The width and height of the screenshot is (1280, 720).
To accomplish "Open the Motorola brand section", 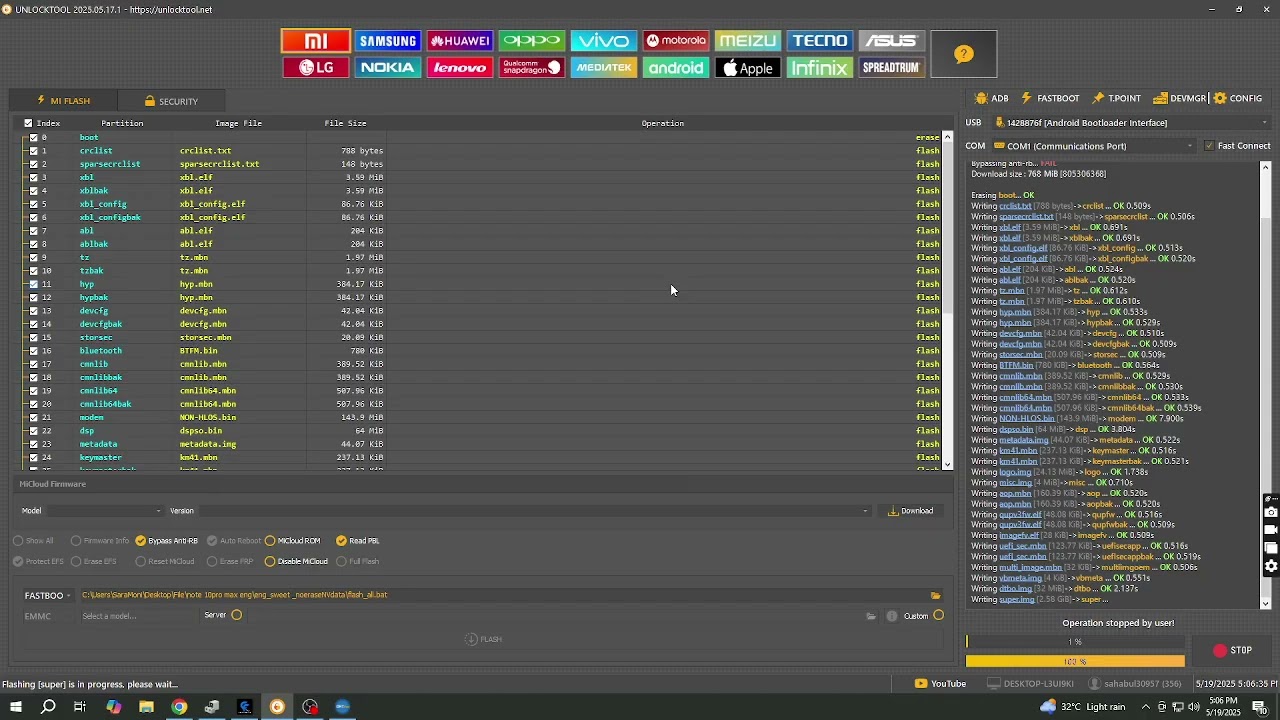I will 676,41.
